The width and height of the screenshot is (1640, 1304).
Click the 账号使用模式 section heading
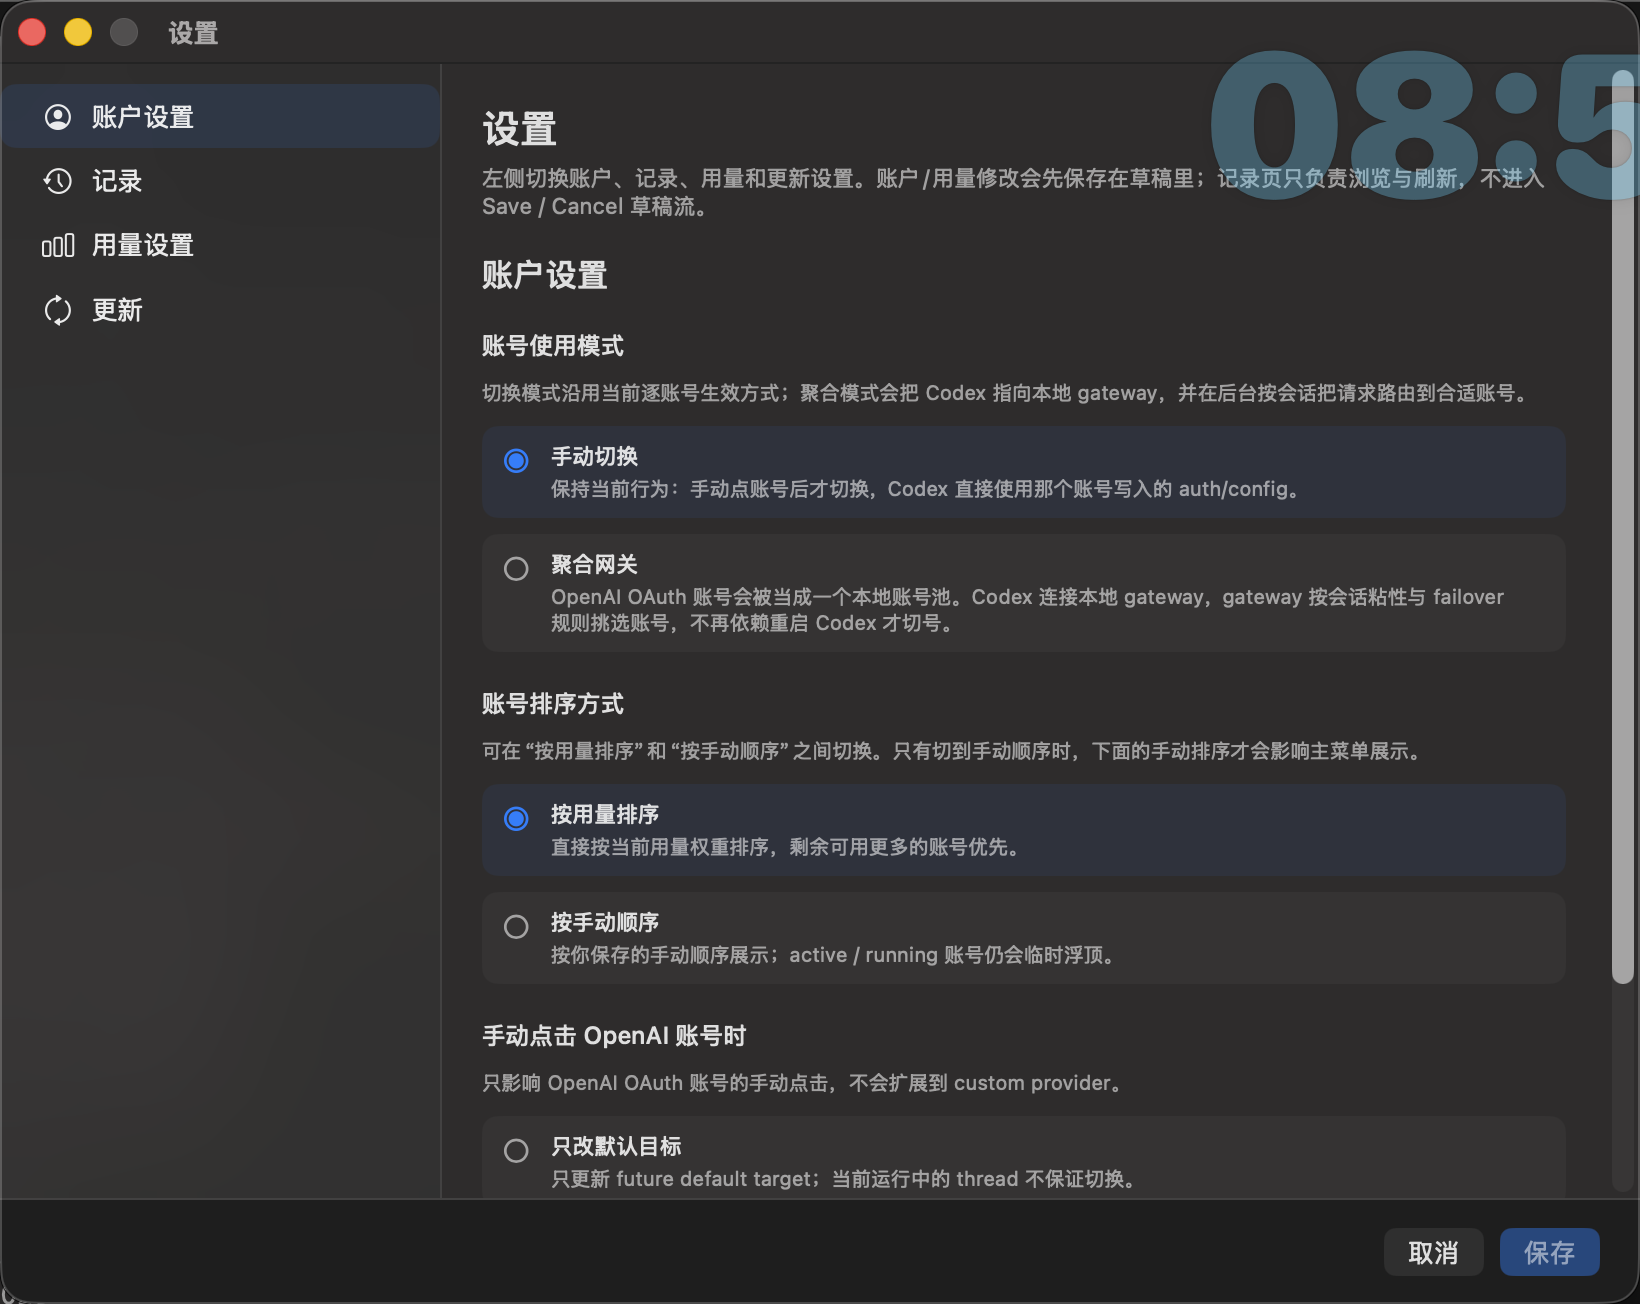[553, 346]
